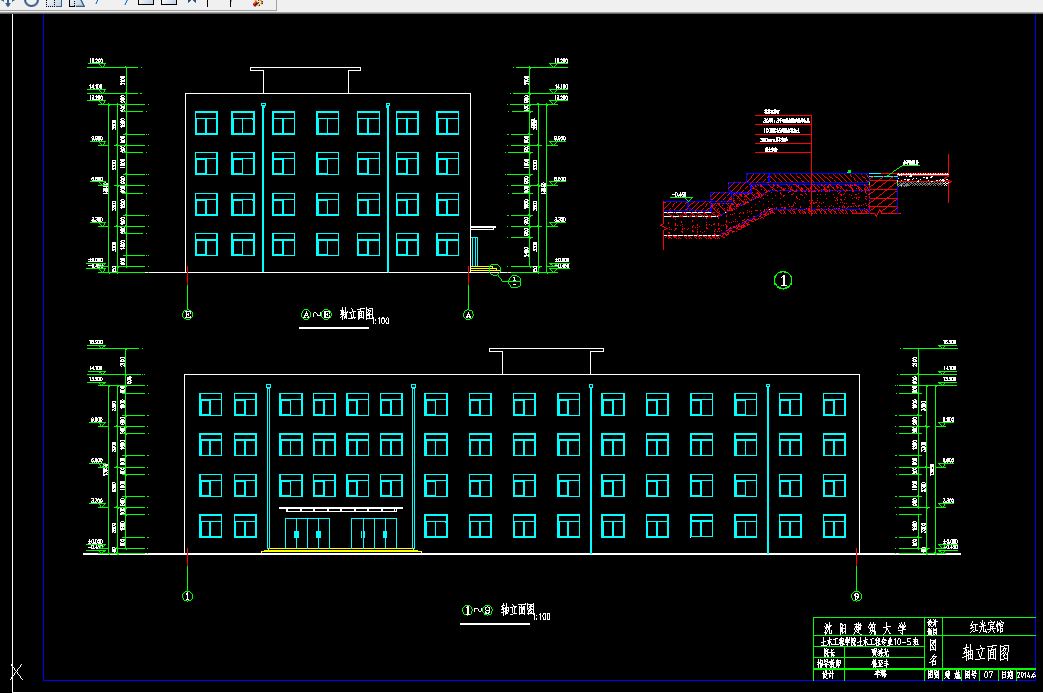Click the date value "2014.6" in title block
The image size is (1043, 693).
point(1026,674)
